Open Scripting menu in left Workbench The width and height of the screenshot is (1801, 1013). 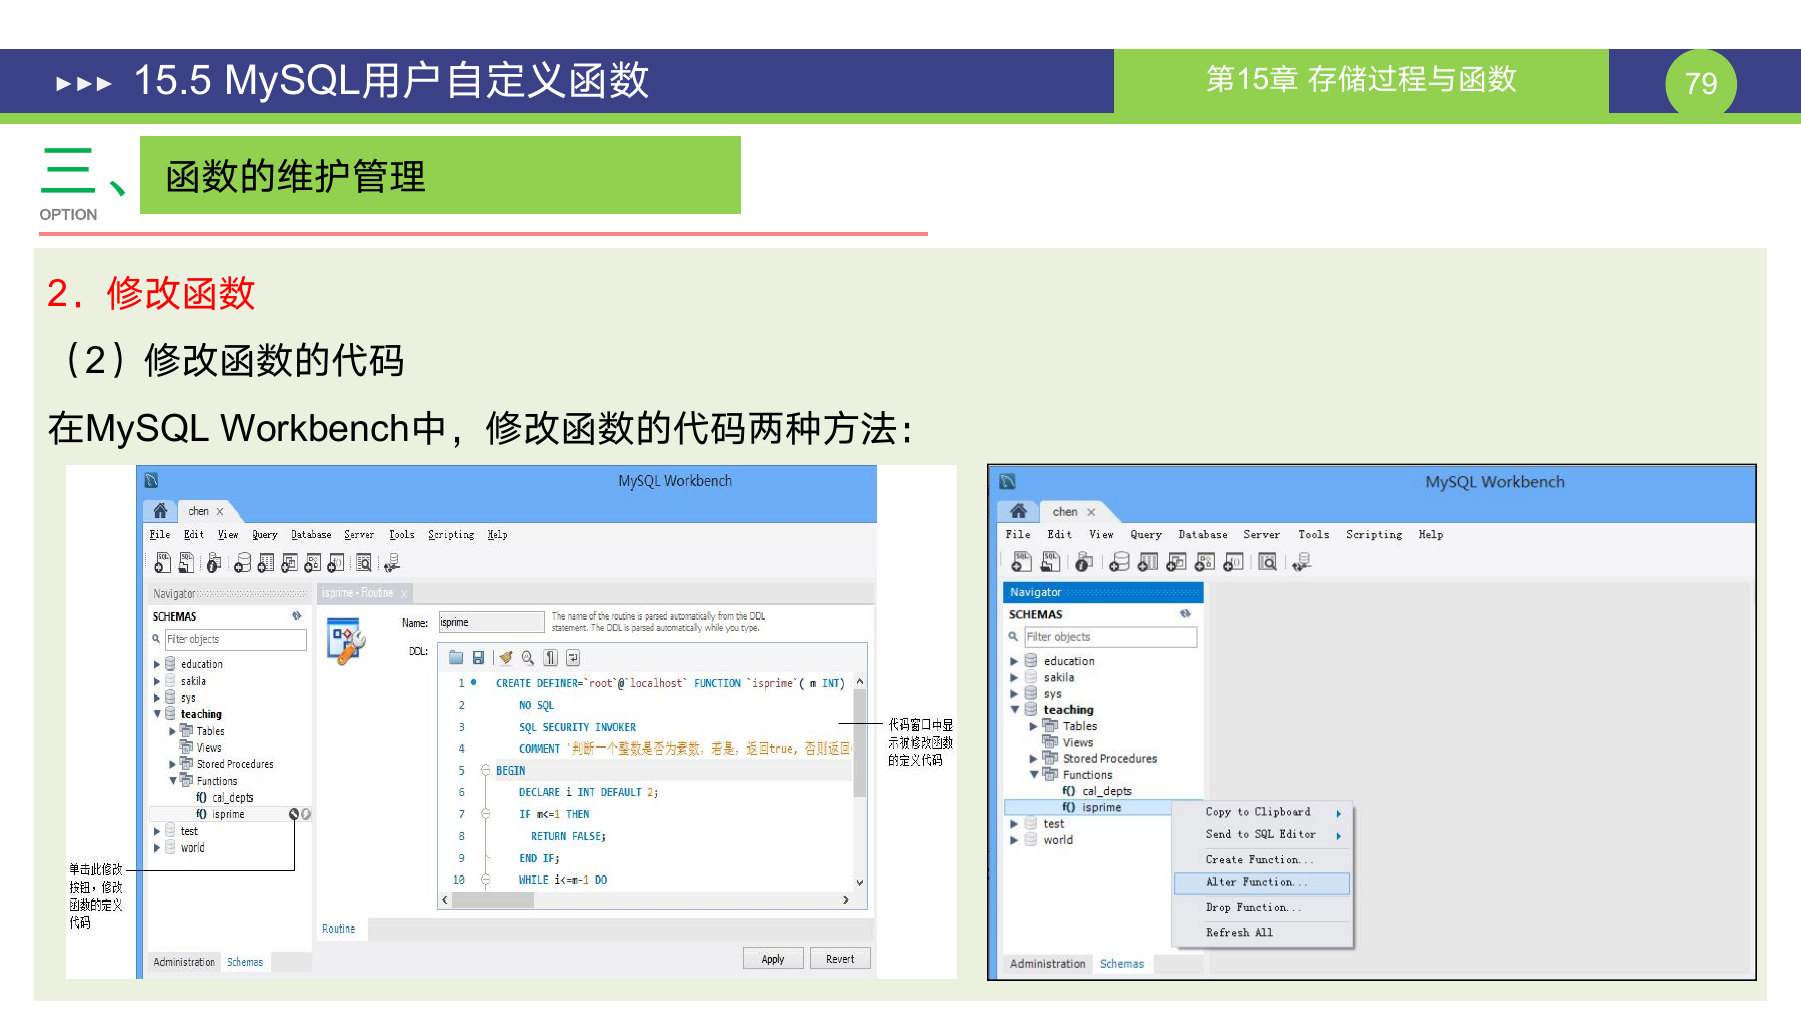point(451,535)
